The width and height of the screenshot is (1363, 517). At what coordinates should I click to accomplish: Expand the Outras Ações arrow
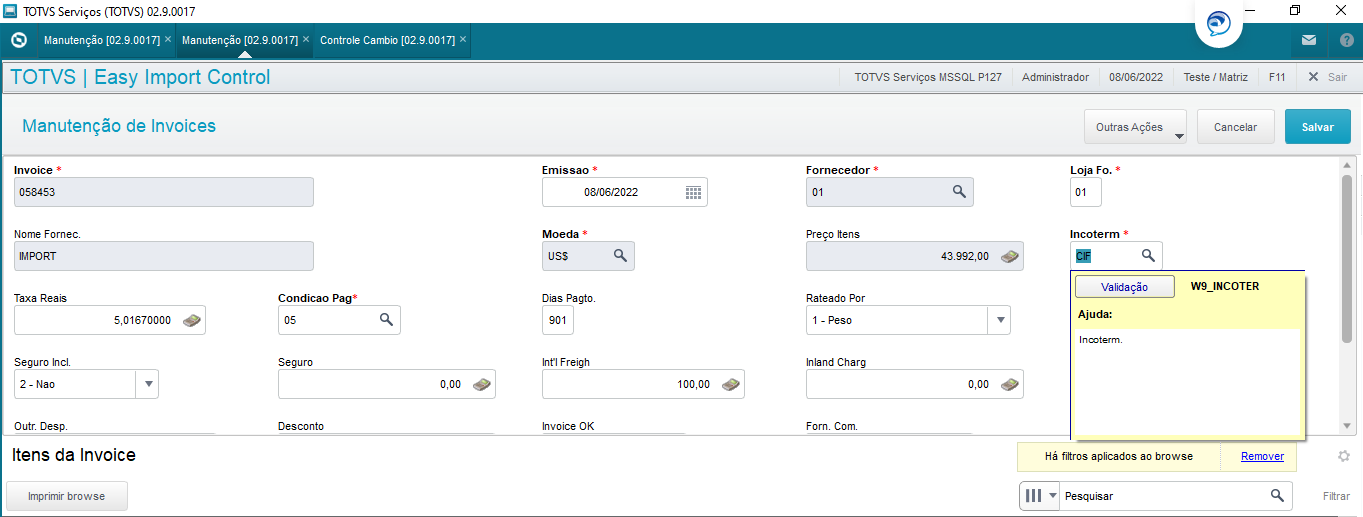click(x=1179, y=135)
